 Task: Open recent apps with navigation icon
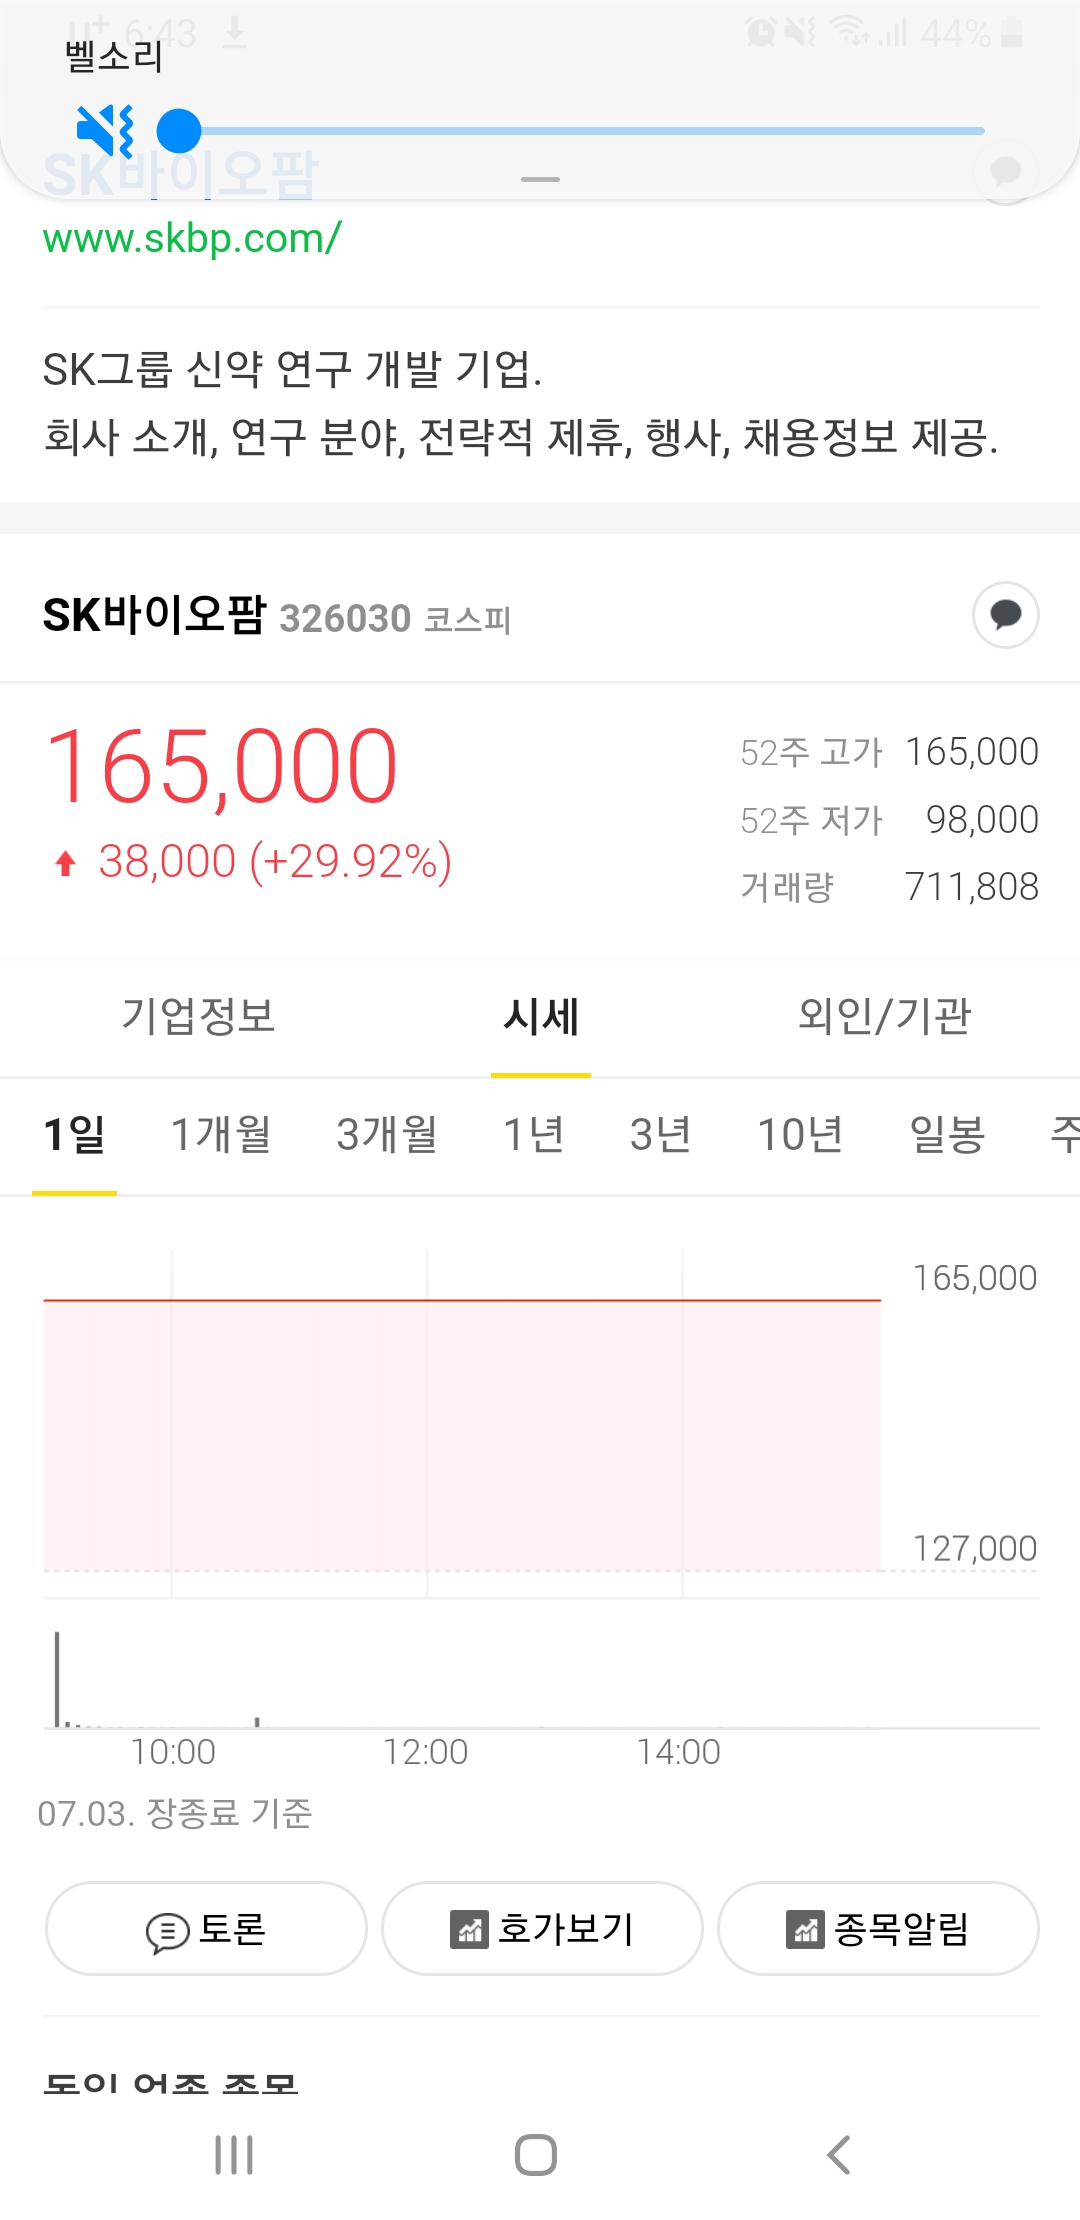pos(234,2155)
